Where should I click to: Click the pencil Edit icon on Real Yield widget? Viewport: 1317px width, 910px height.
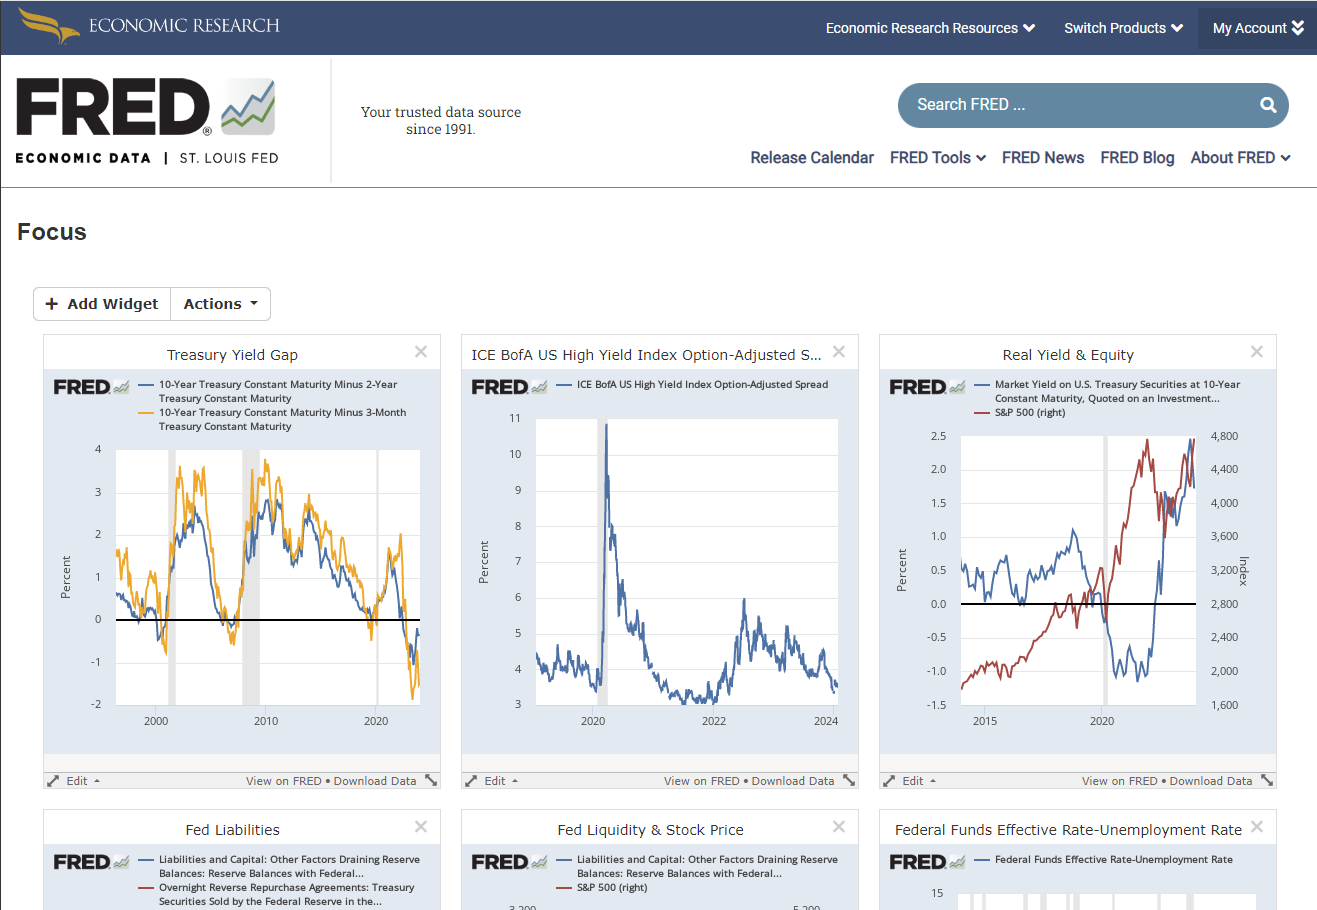tap(889, 781)
